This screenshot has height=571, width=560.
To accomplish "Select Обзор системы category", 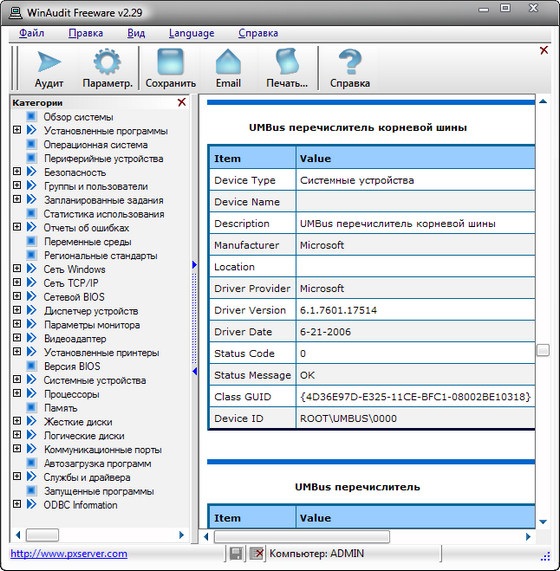I will pos(78,117).
